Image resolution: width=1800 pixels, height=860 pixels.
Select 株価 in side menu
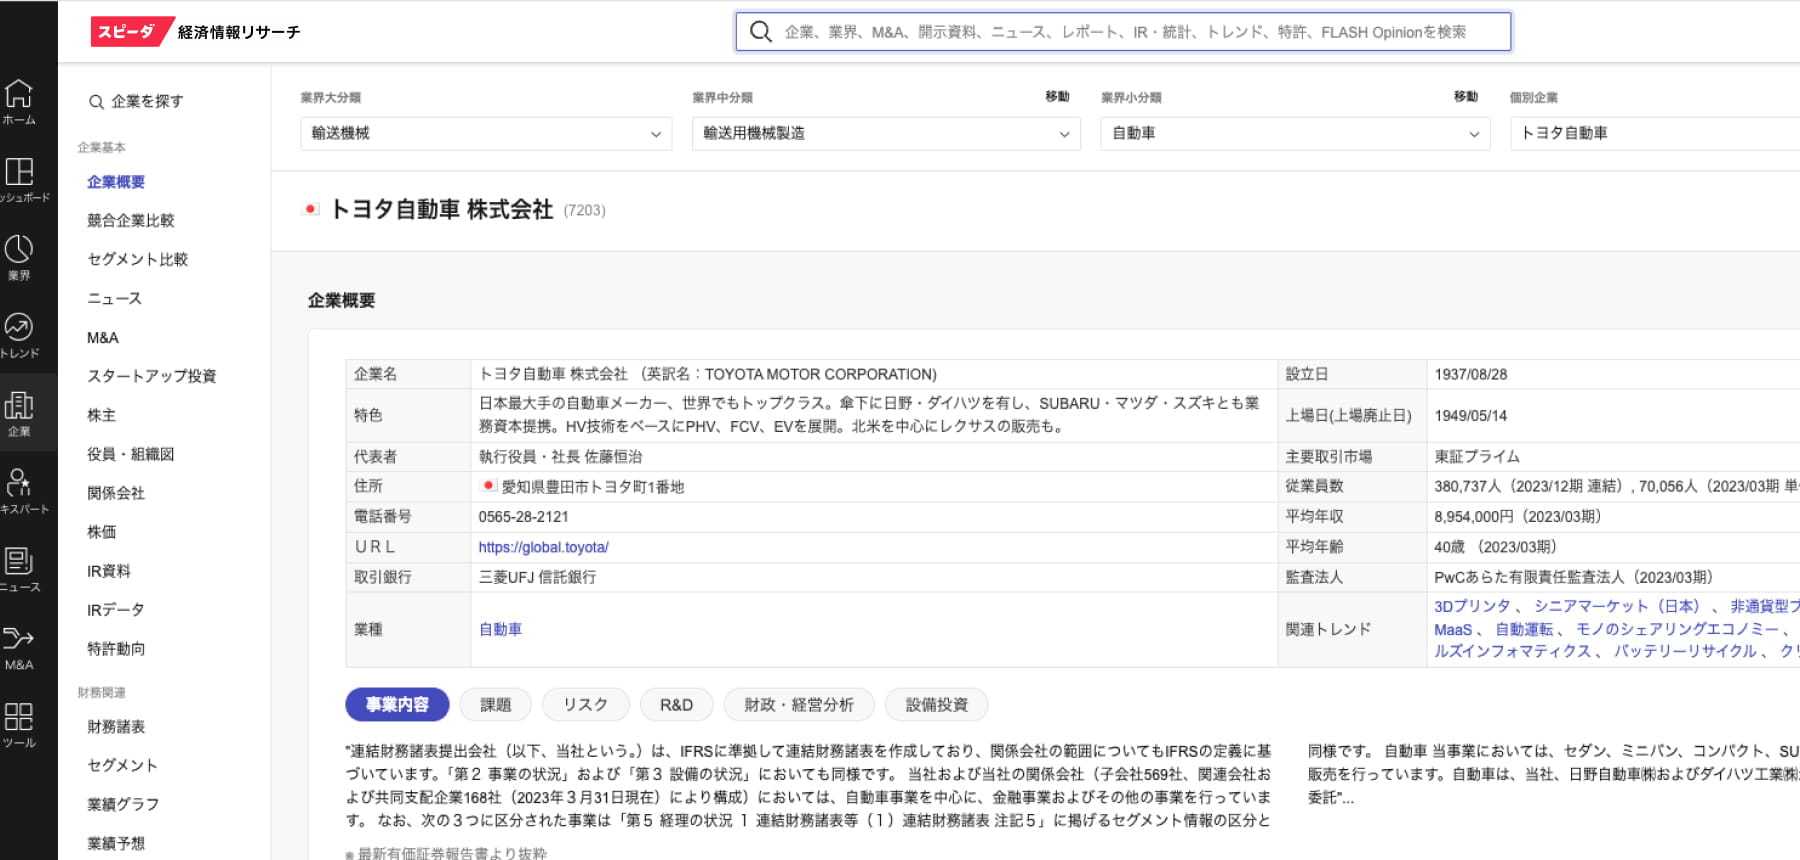101,532
